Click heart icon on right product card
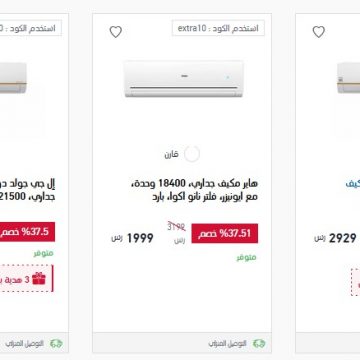Viewport: 360px width, 360px height. [318, 32]
